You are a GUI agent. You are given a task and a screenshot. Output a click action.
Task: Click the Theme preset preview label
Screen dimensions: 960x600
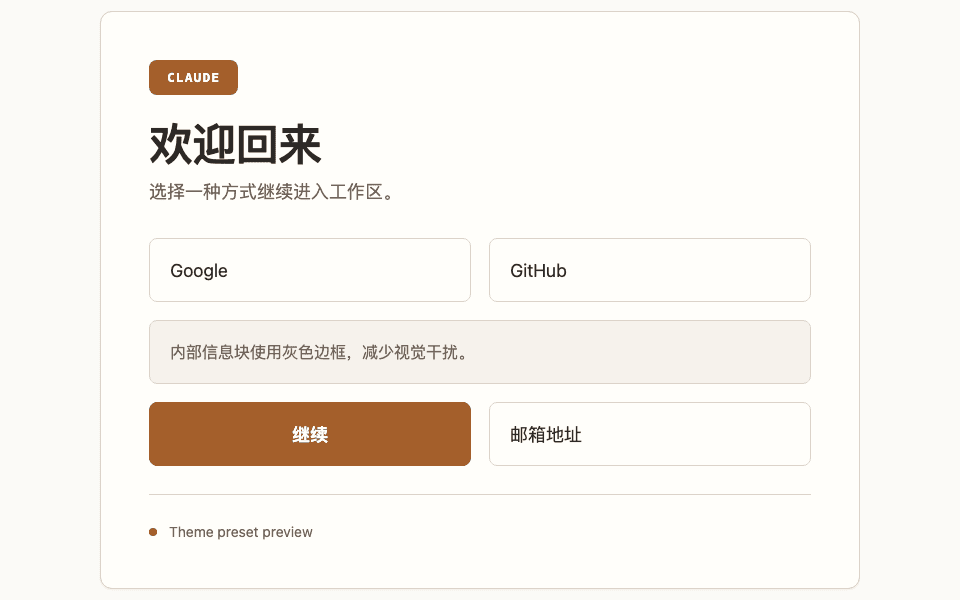point(241,532)
